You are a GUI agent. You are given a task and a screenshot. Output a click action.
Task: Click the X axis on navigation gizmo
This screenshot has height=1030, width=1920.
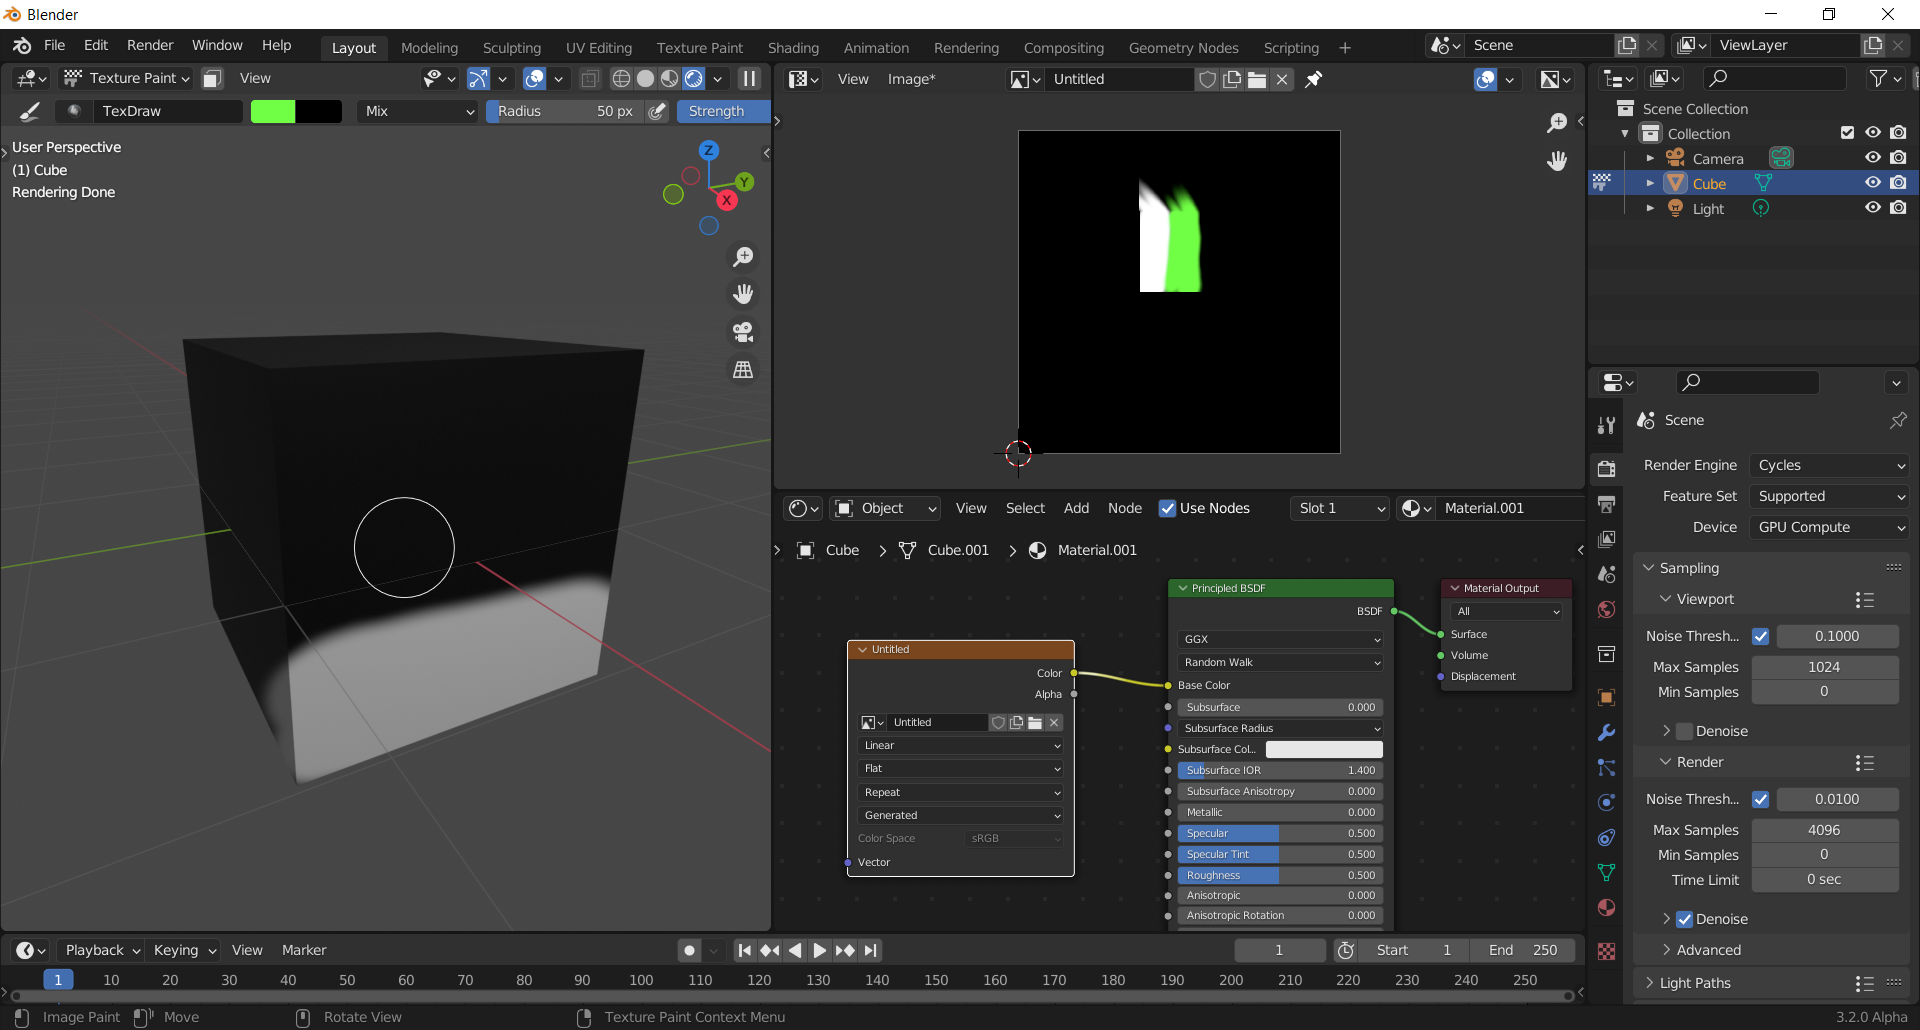727,200
